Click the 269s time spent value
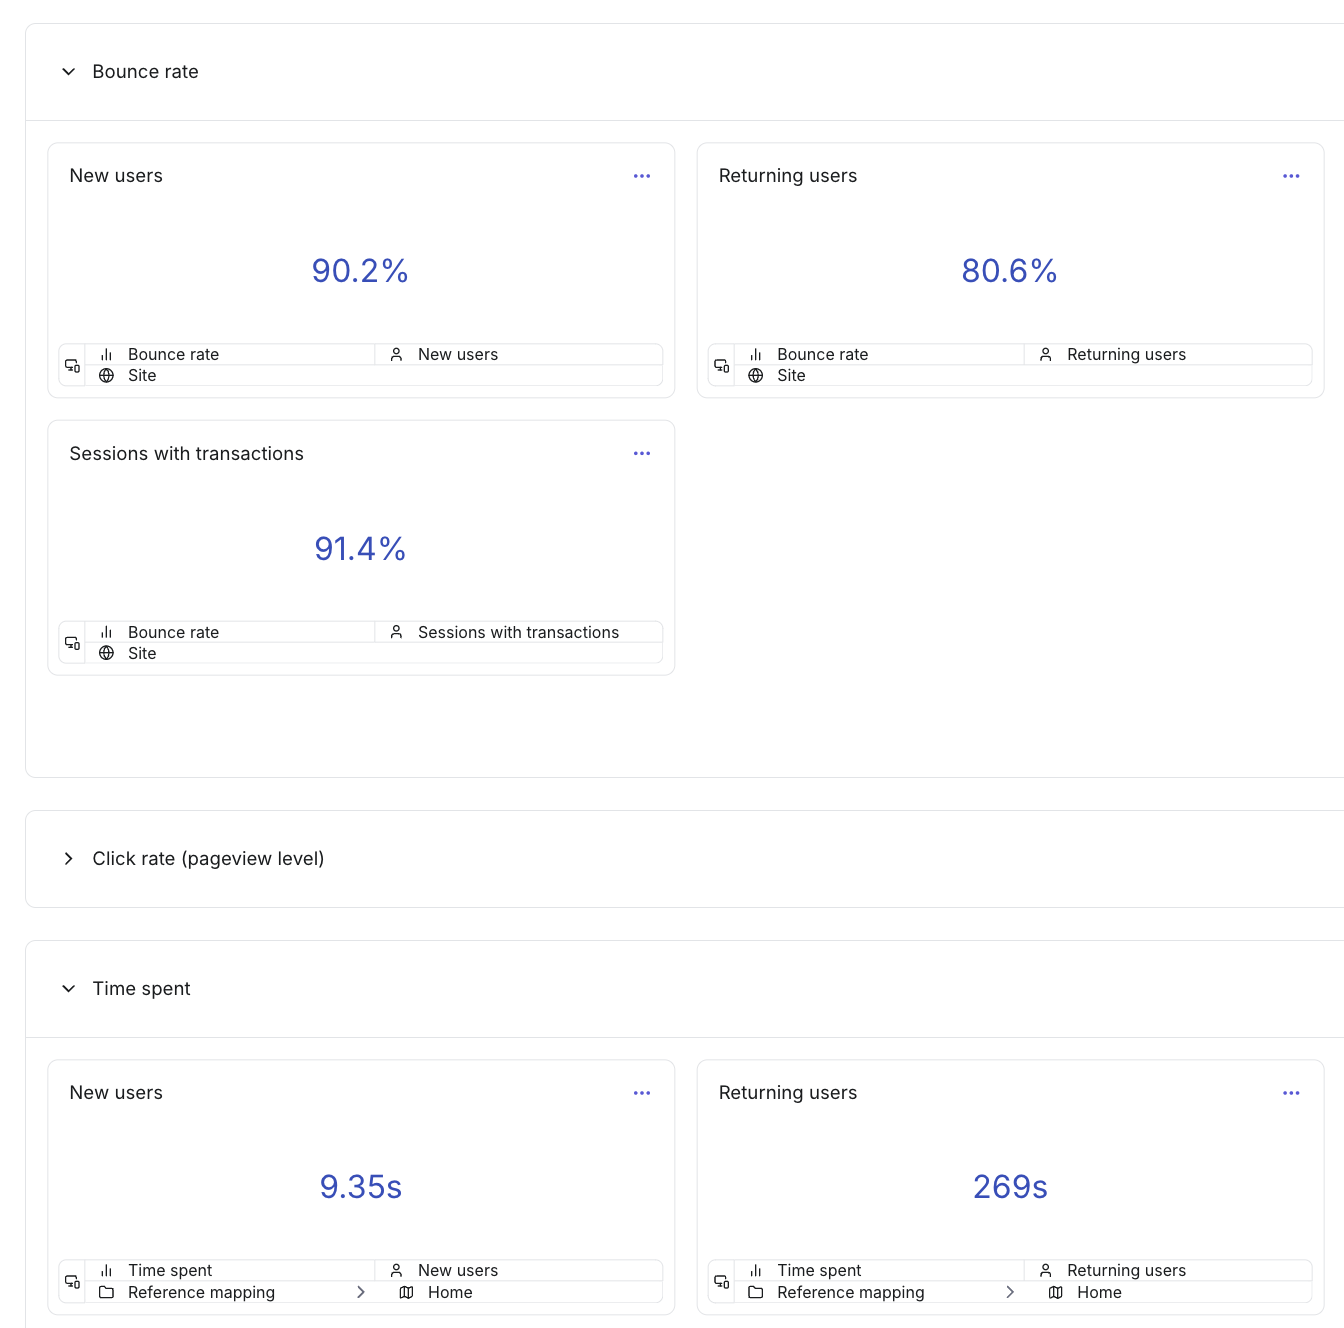Screen dimensions: 1344x1328 coord(1010,1187)
